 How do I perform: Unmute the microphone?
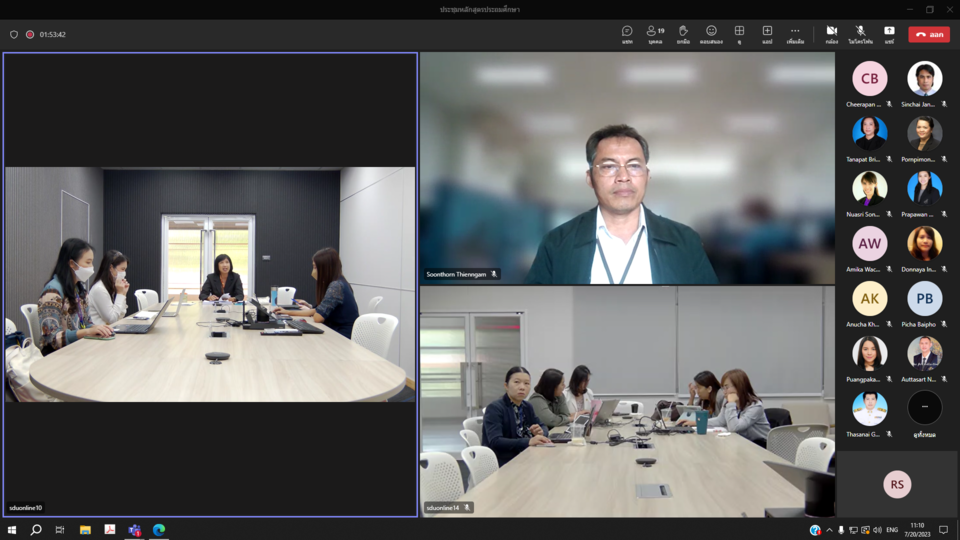[860, 34]
